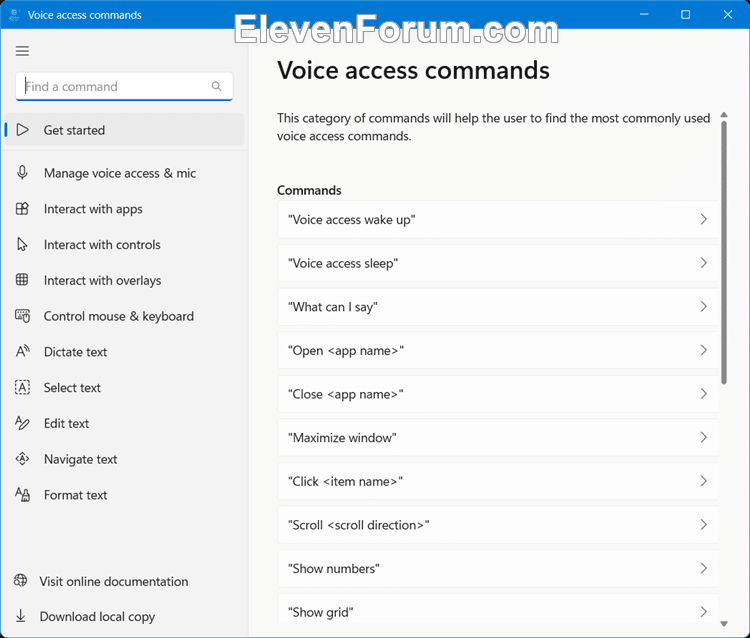This screenshot has height=638, width=750.
Task: Maximize the Voice access commands window
Action: [x=685, y=14]
